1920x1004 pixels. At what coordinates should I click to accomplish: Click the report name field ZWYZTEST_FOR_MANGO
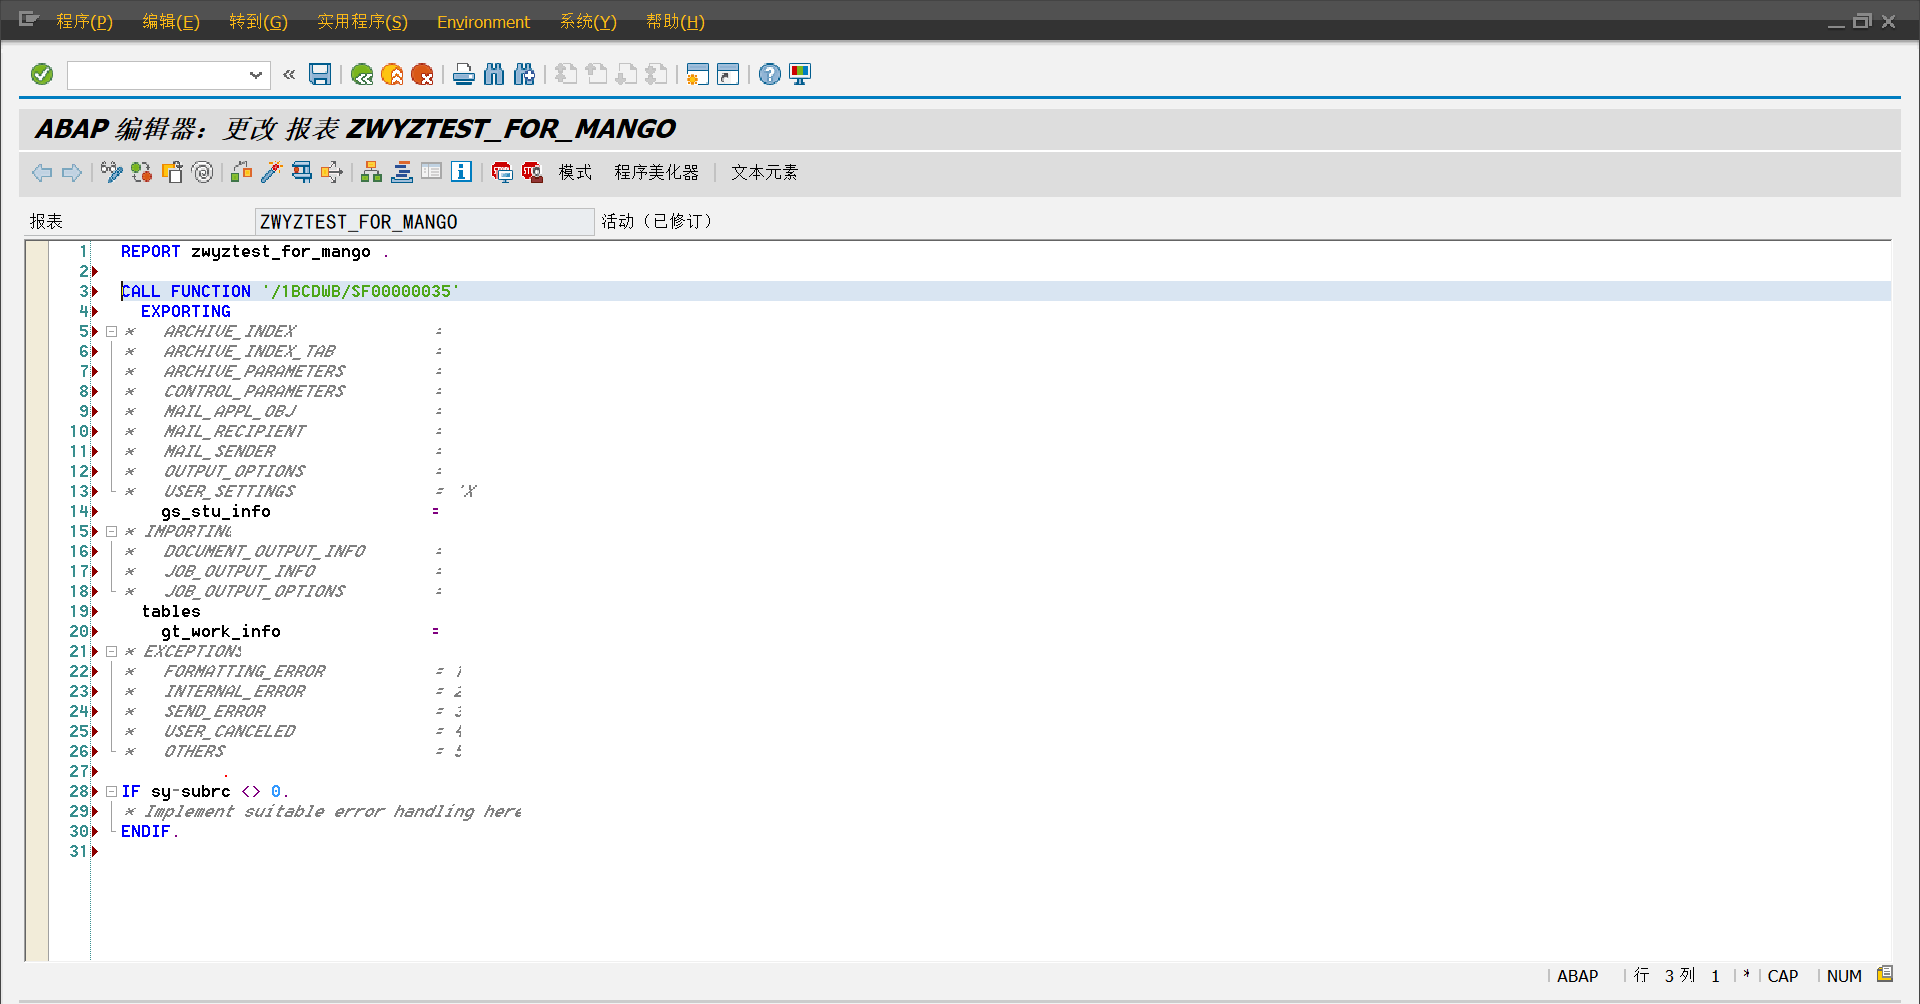tap(424, 222)
